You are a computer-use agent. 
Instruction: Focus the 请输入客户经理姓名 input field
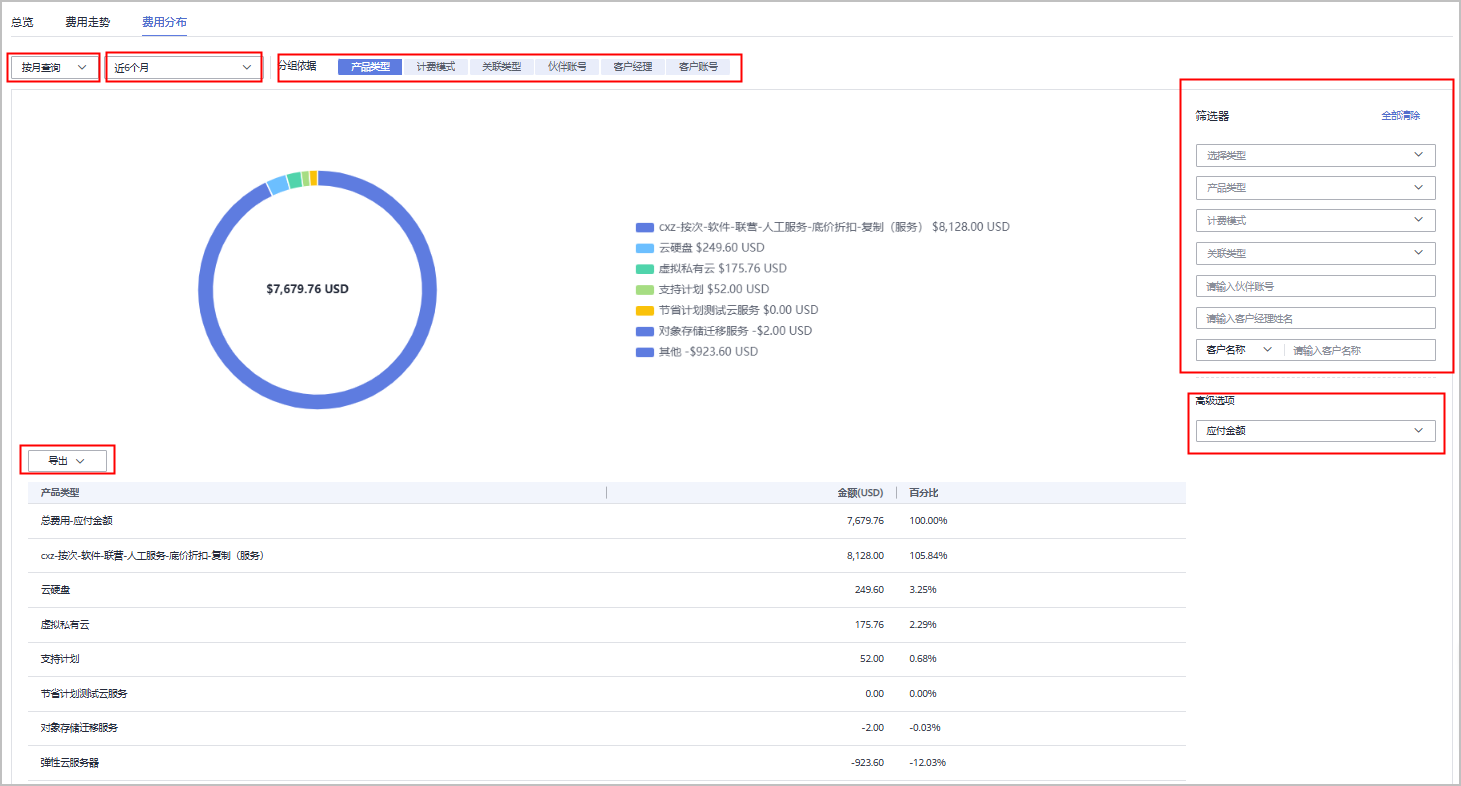pos(1315,318)
